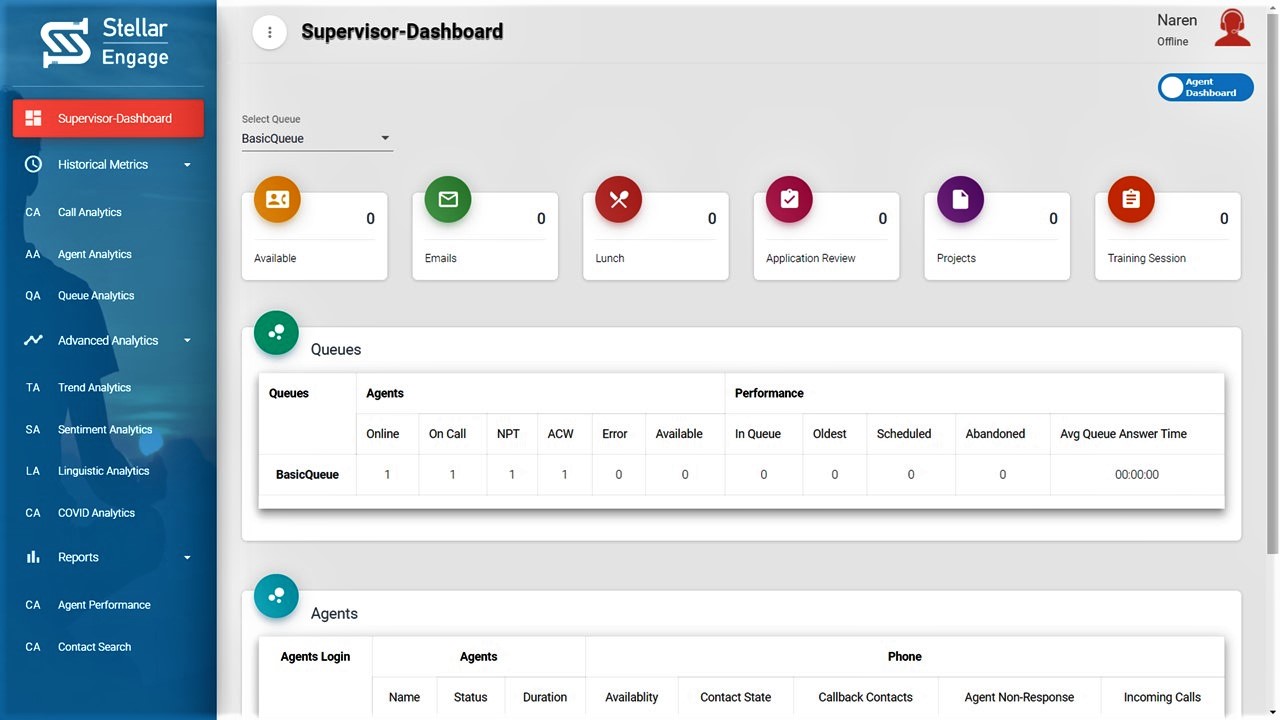Collapse the Reports section
The height and width of the screenshot is (720, 1280).
(x=187, y=558)
